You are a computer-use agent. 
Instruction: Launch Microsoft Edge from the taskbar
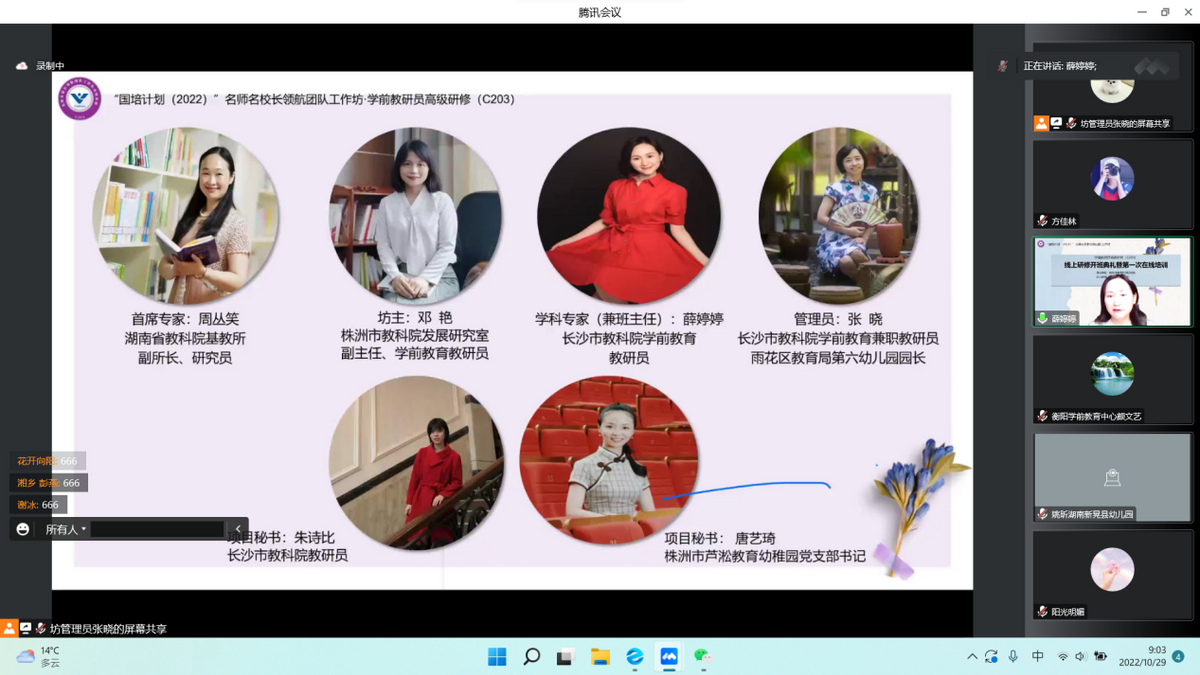[x=635, y=657]
